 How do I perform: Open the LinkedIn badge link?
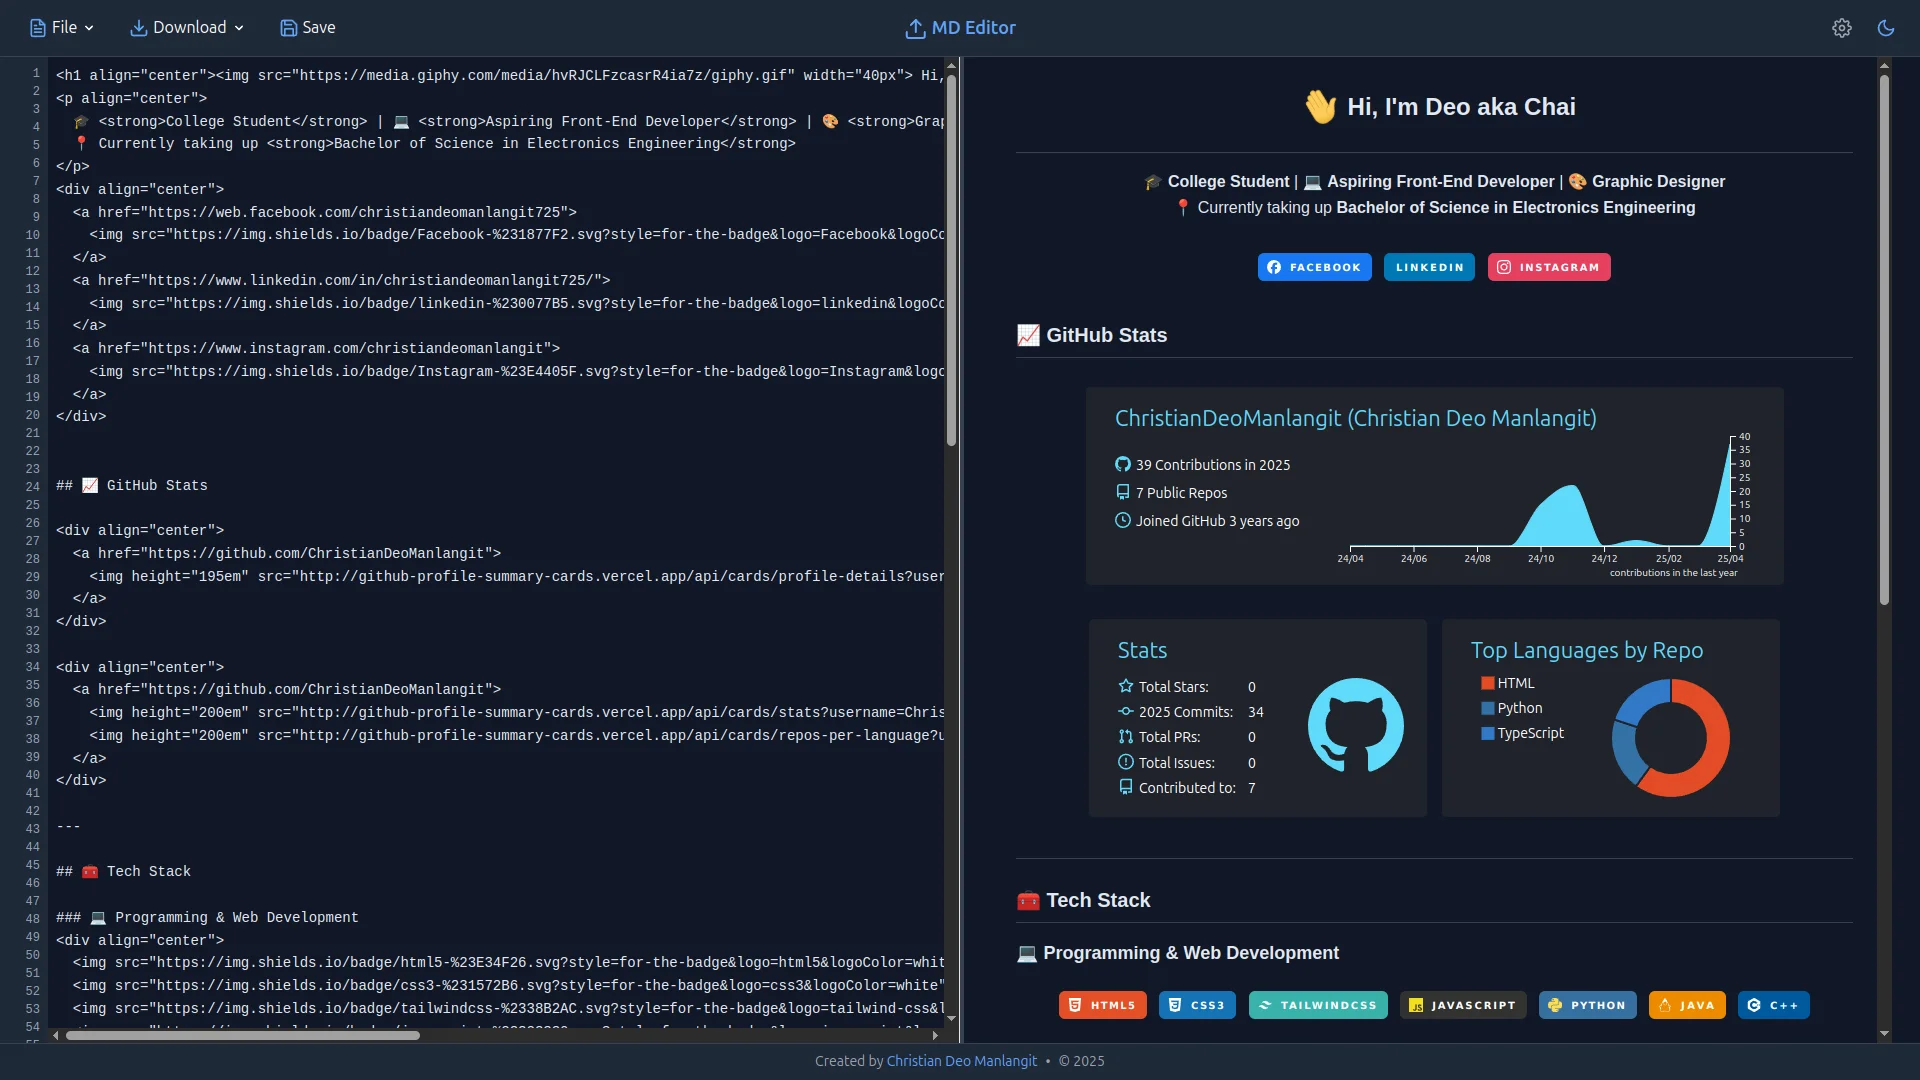(x=1429, y=267)
